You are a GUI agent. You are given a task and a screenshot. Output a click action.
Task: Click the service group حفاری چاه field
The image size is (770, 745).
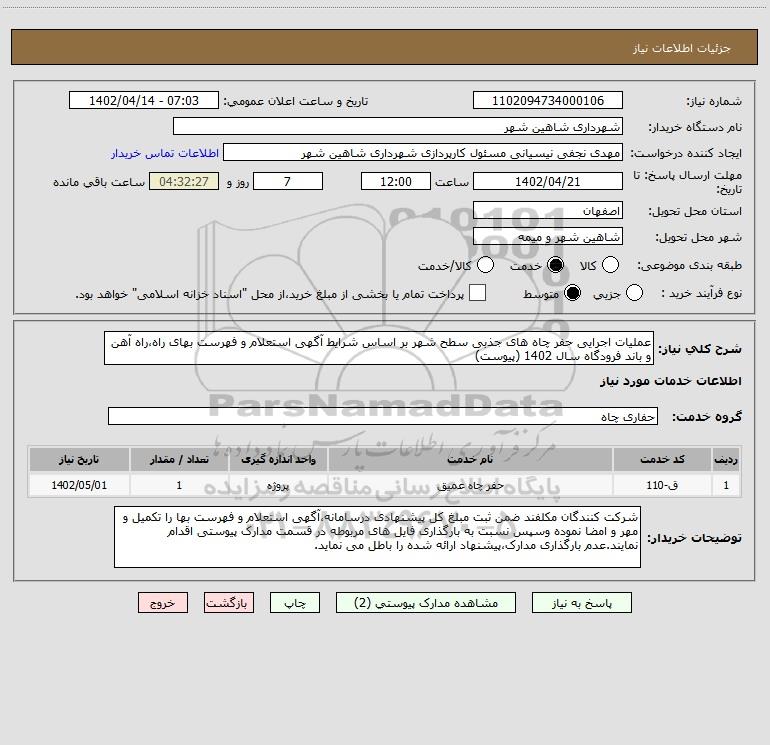pyautogui.click(x=383, y=416)
